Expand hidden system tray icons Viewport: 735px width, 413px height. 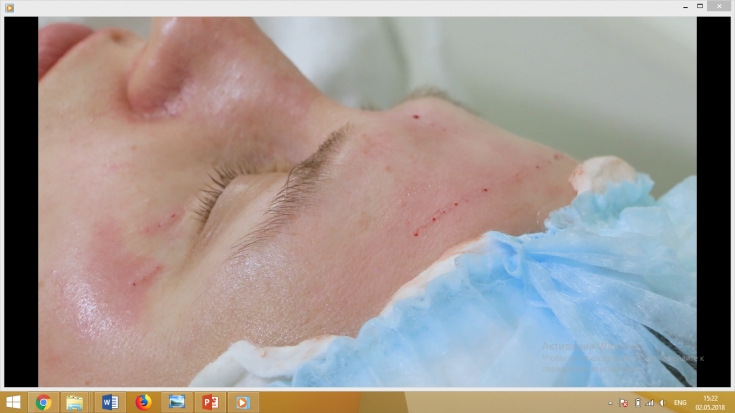610,402
